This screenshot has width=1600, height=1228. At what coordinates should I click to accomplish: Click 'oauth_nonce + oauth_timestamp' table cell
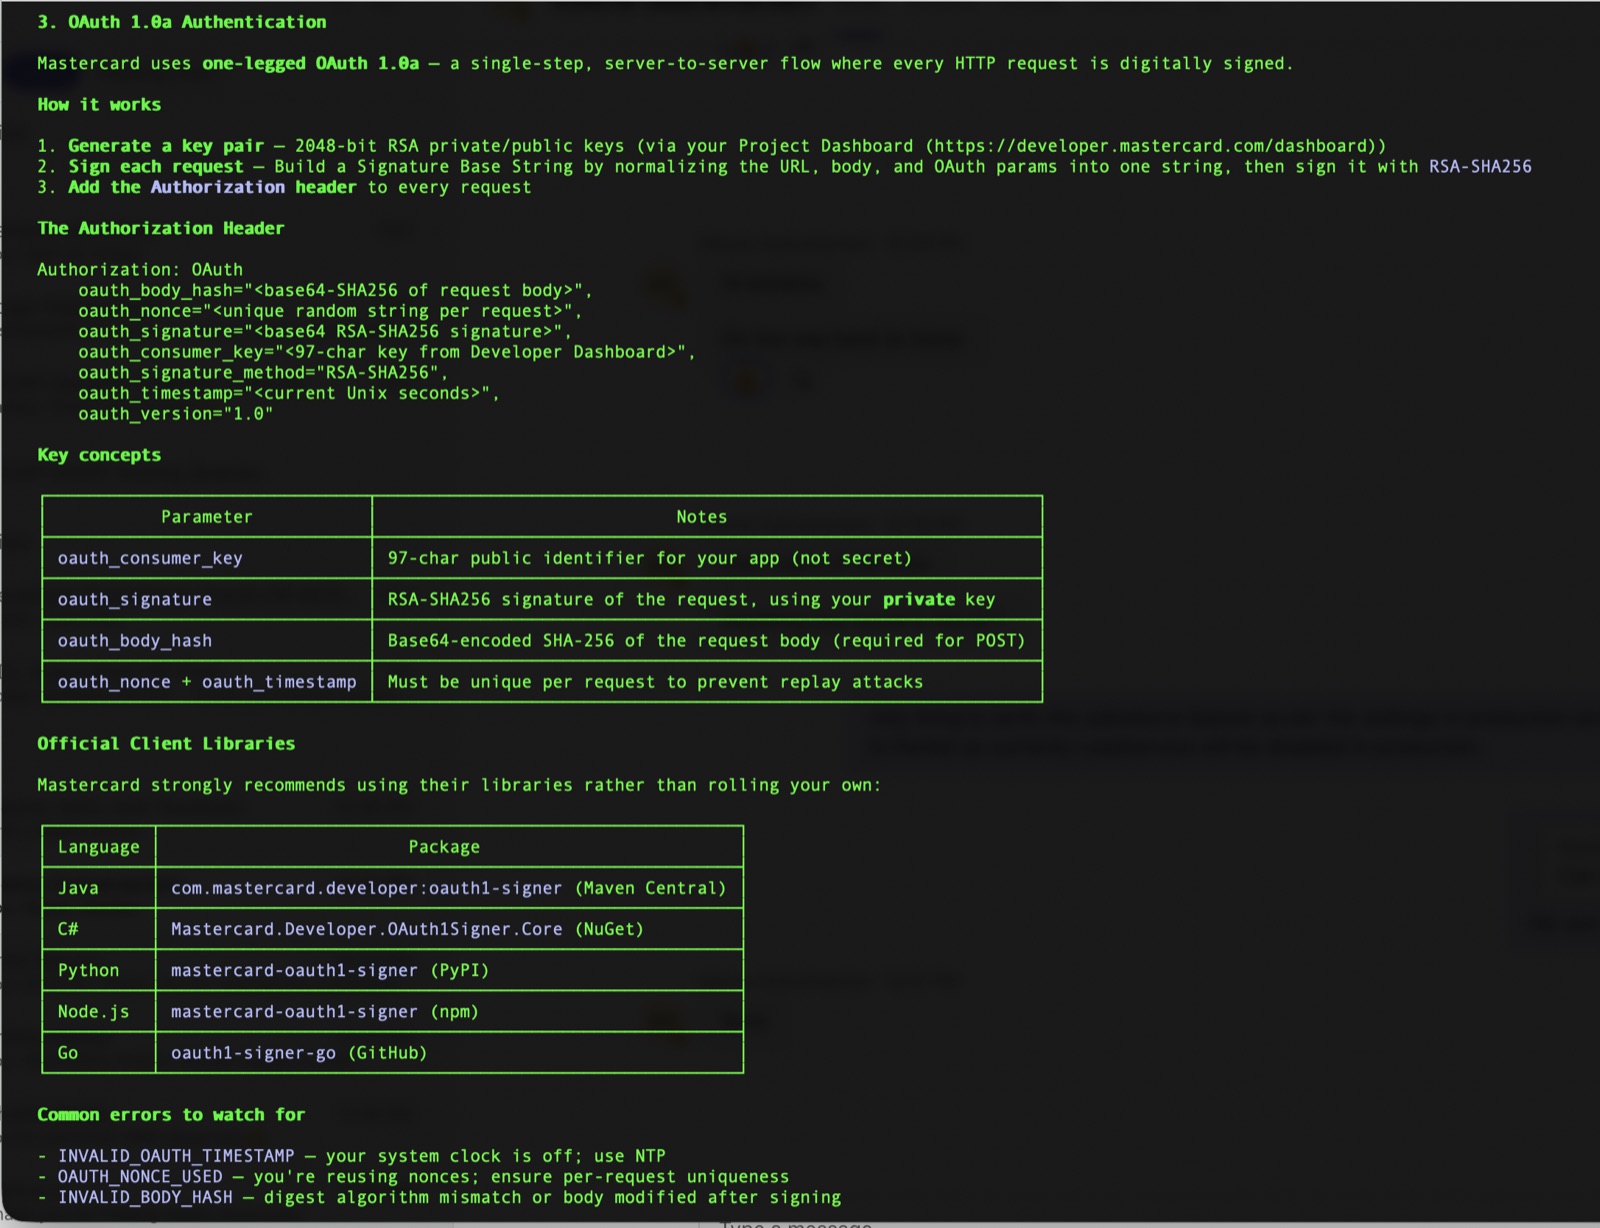207,682
